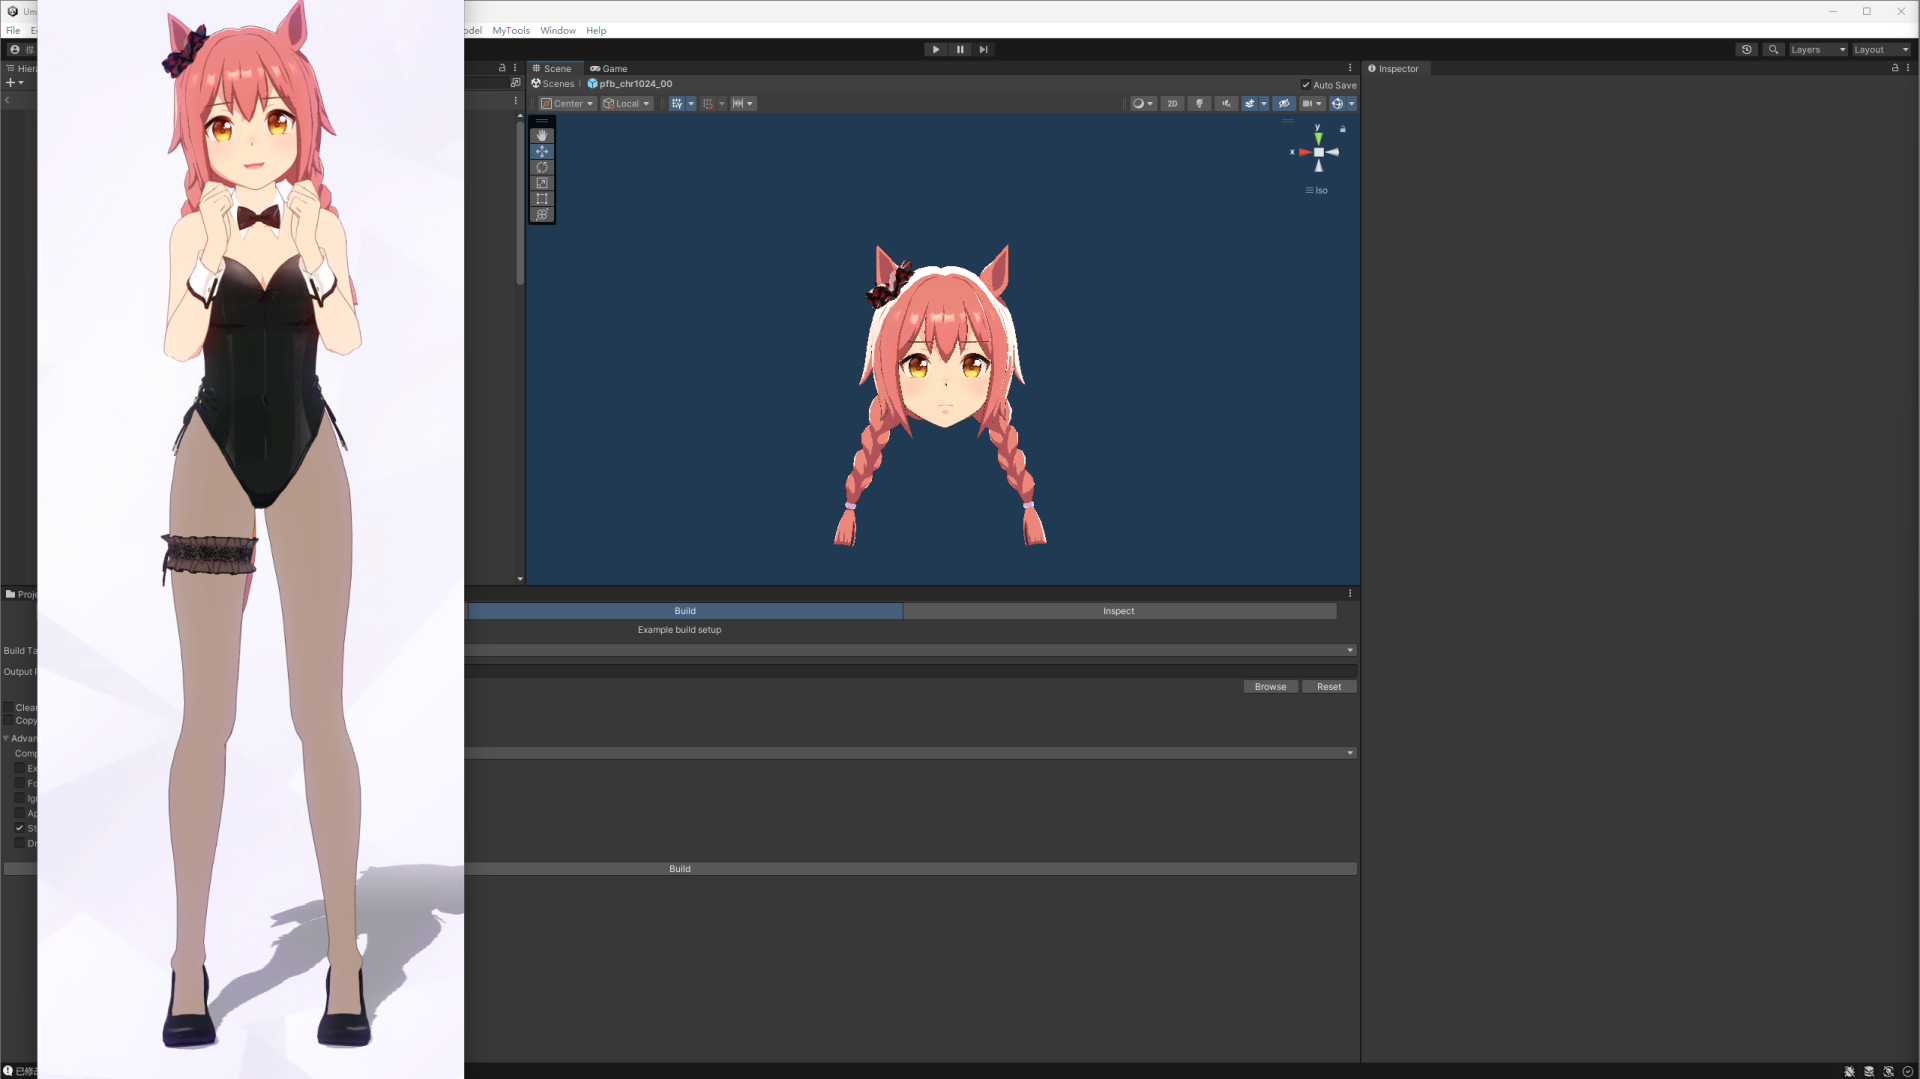Toggle 2D view mode
Viewport: 1920px width, 1079px height.
pyautogui.click(x=1172, y=103)
